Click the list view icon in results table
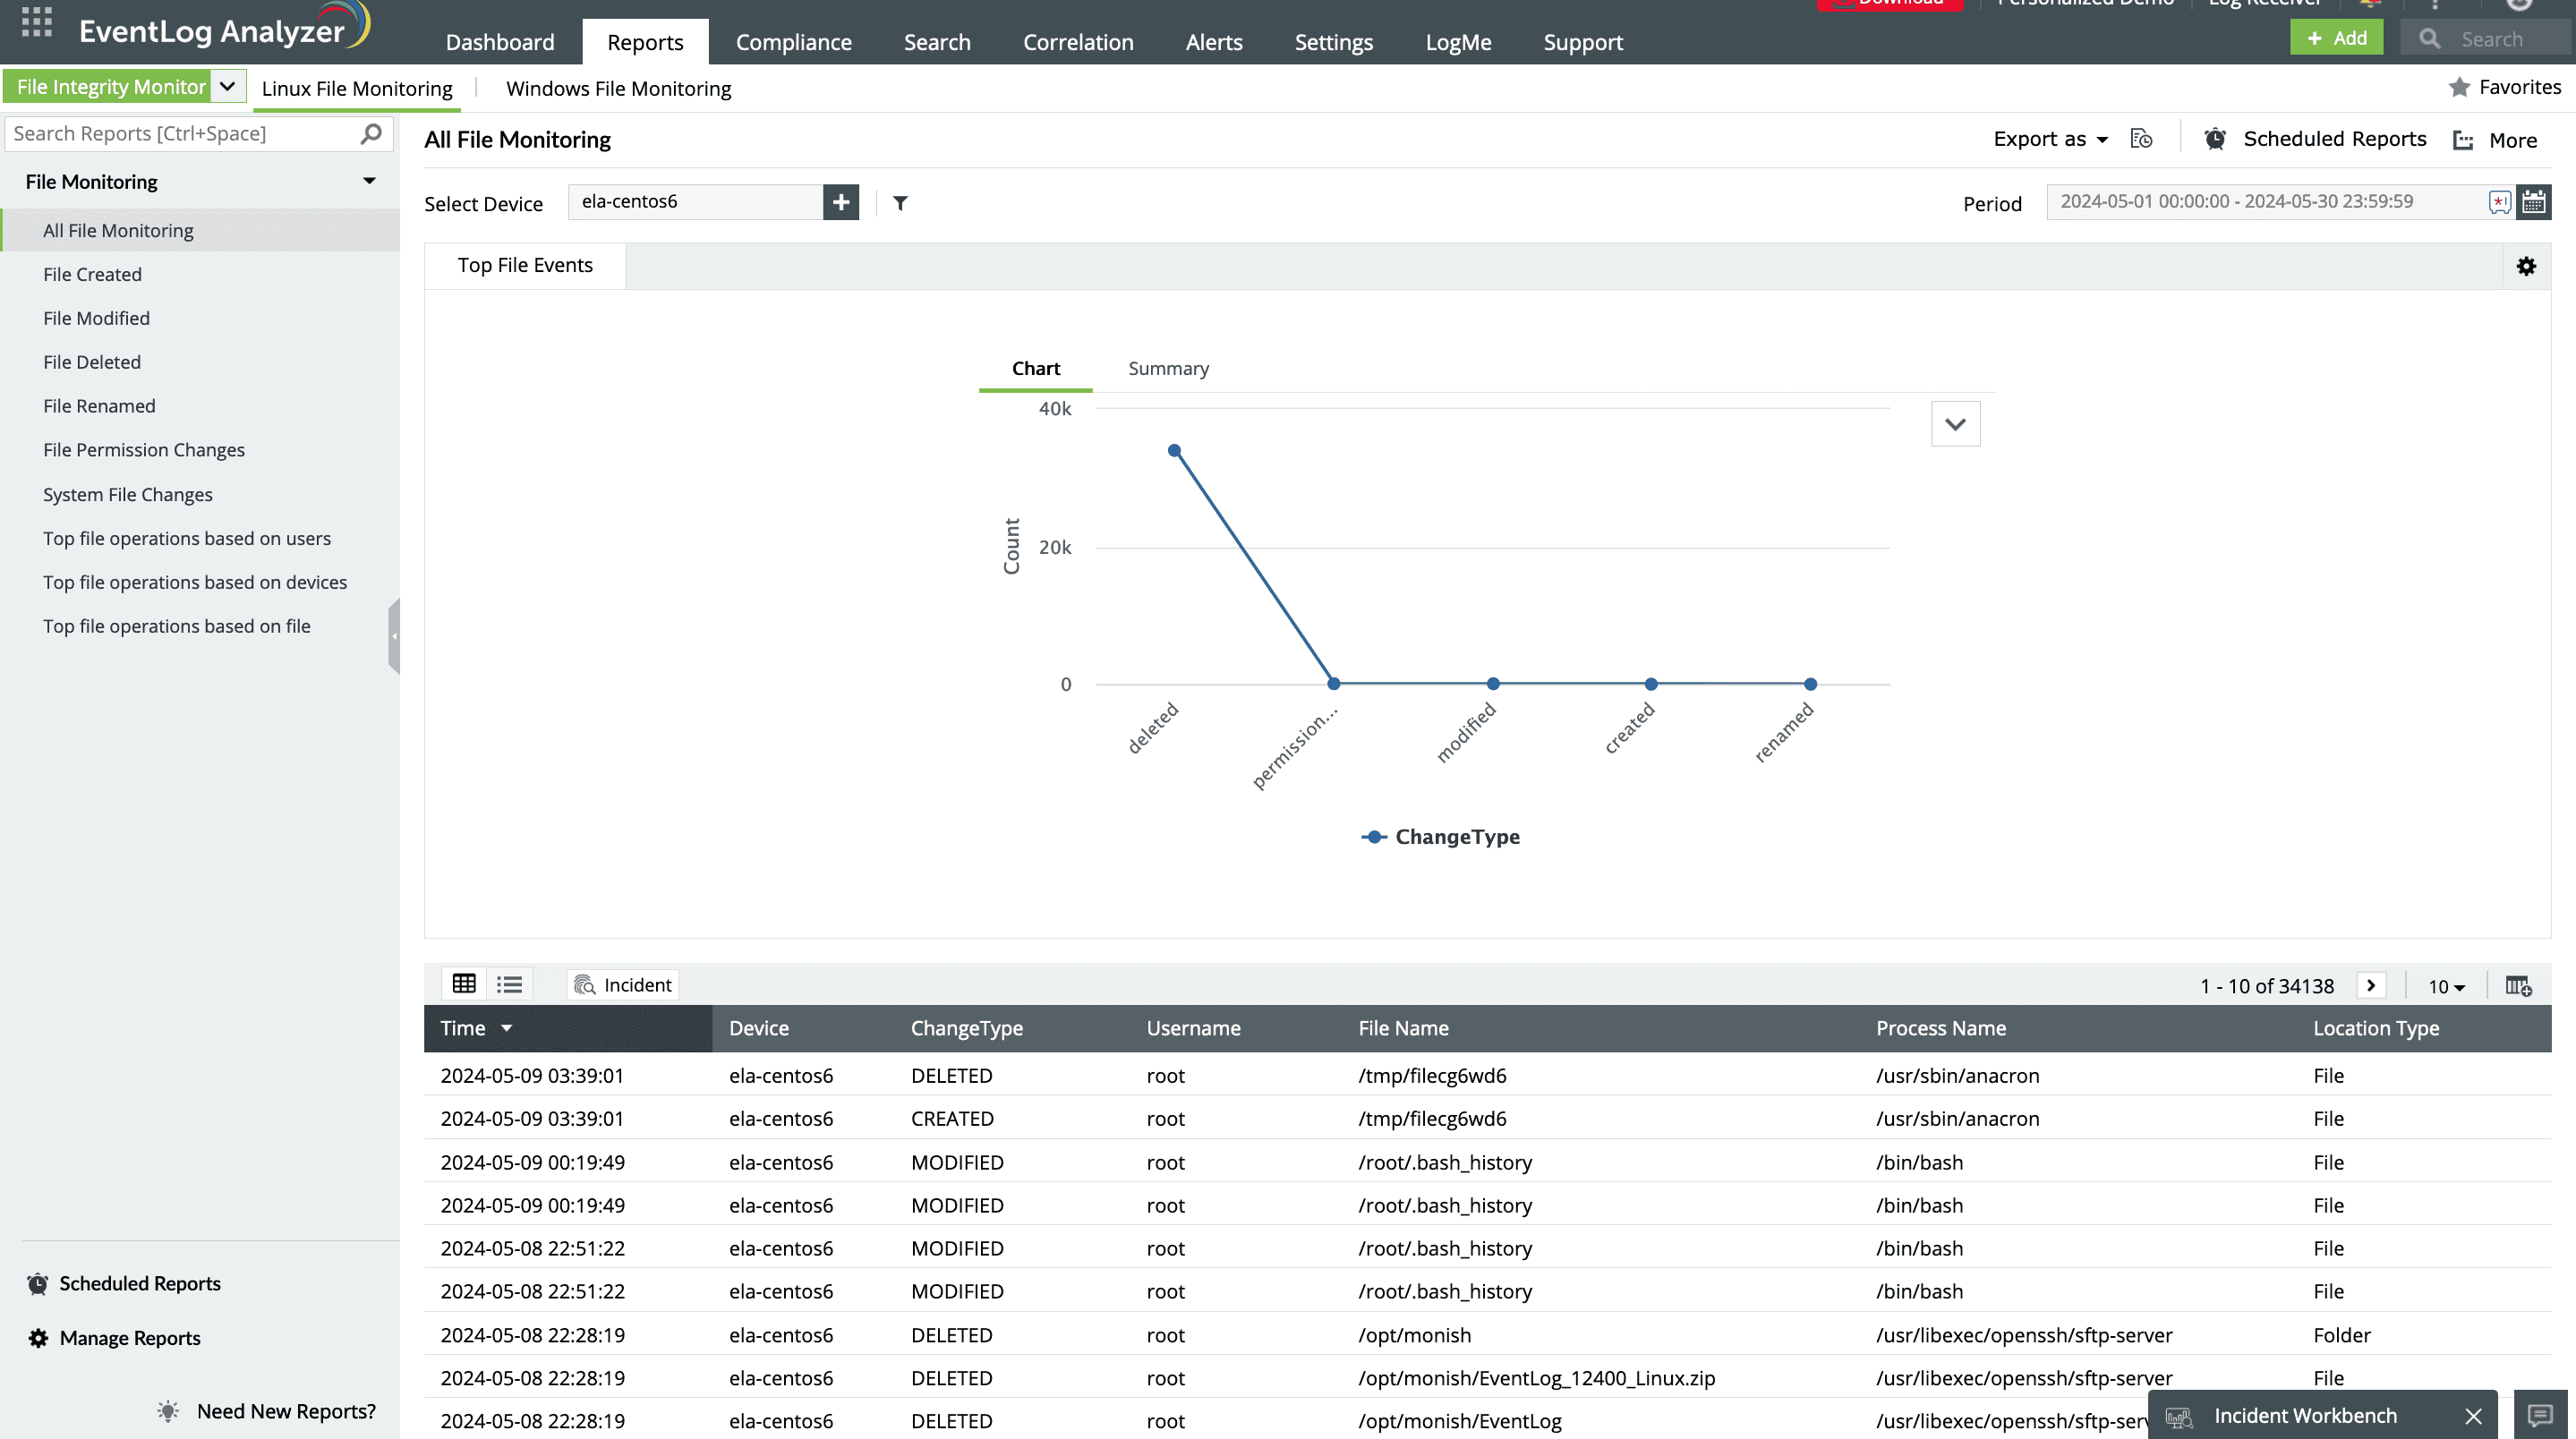This screenshot has height=1439, width=2576. (511, 984)
